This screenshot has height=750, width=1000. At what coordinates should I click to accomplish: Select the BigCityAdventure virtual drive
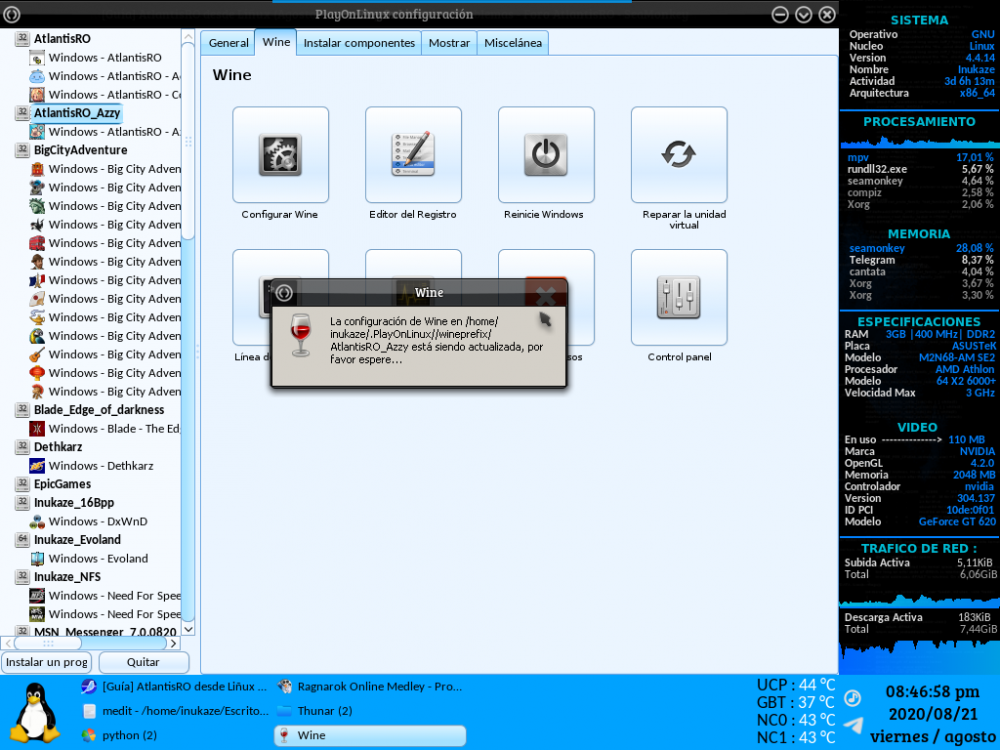tap(80, 150)
